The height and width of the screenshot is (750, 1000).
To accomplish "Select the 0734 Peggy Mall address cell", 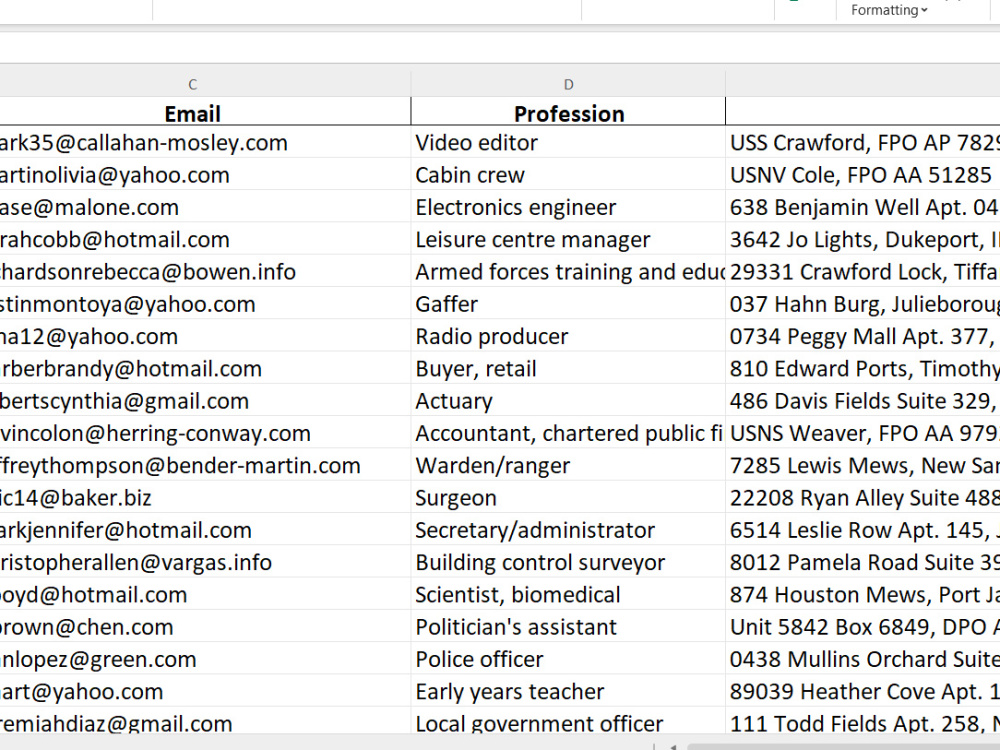I will (x=863, y=336).
